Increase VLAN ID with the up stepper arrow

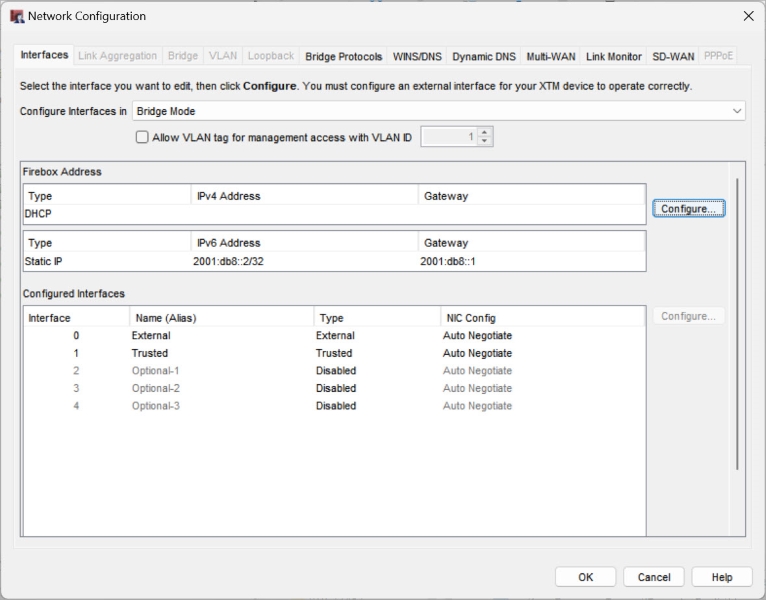pyautogui.click(x=485, y=132)
